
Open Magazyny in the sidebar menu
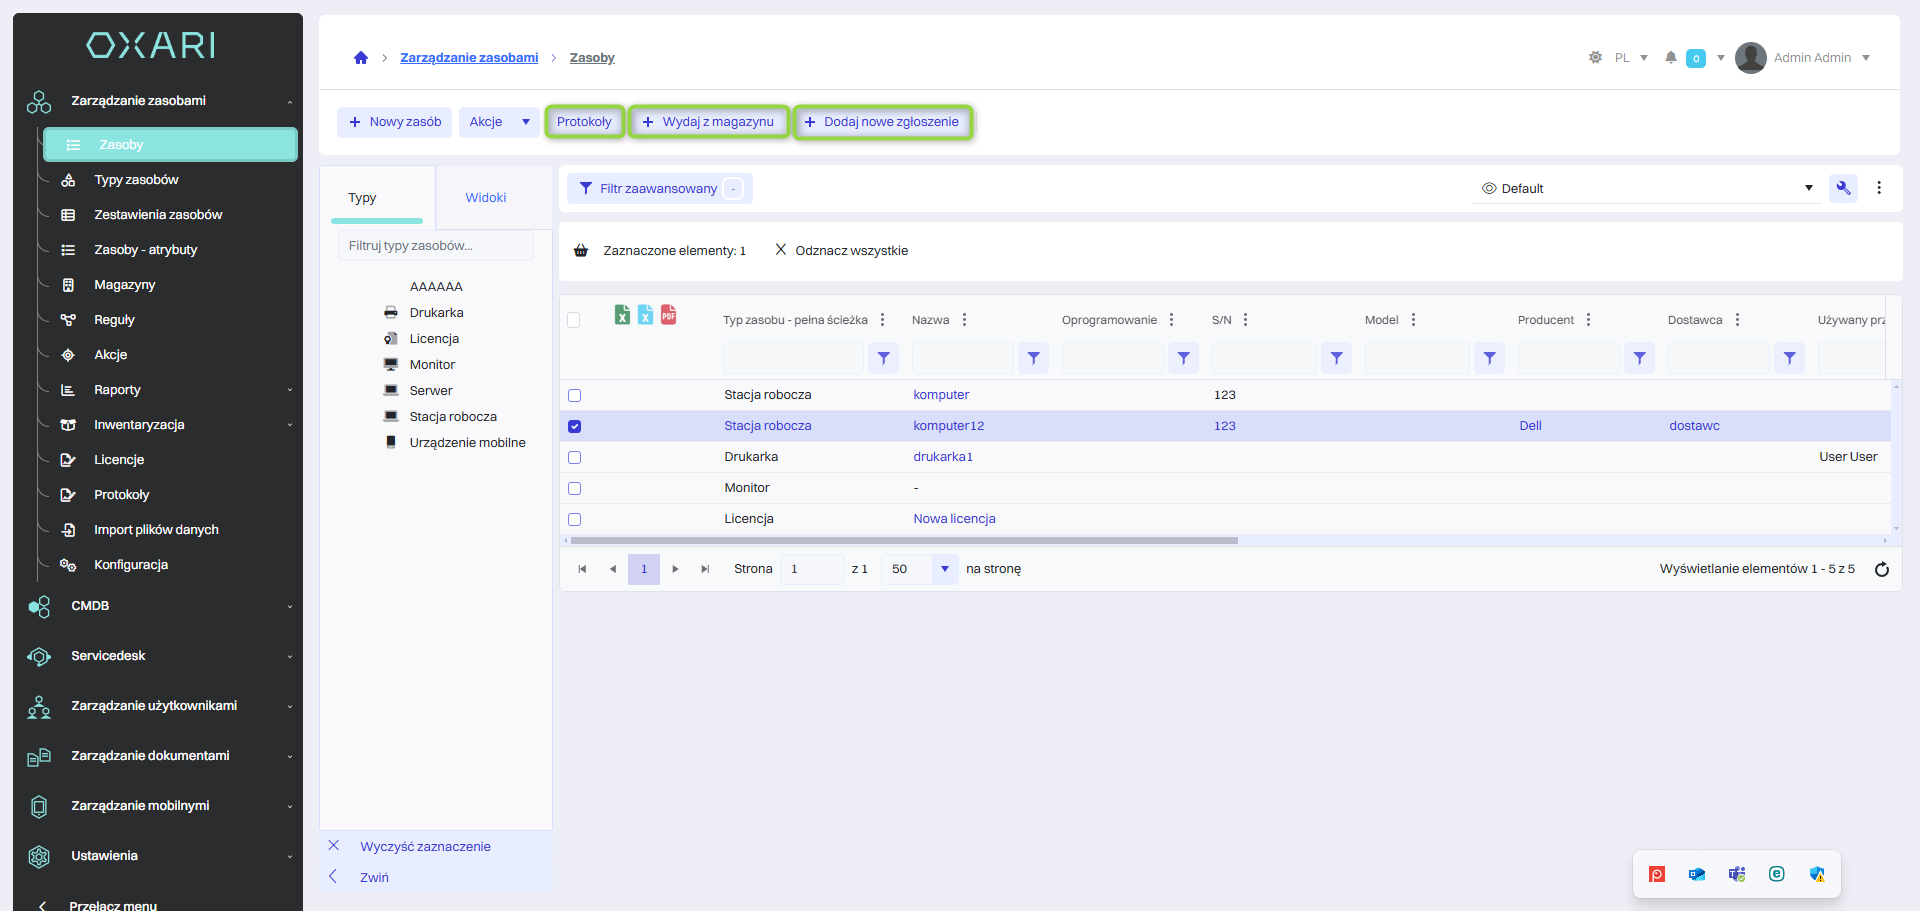tap(125, 285)
